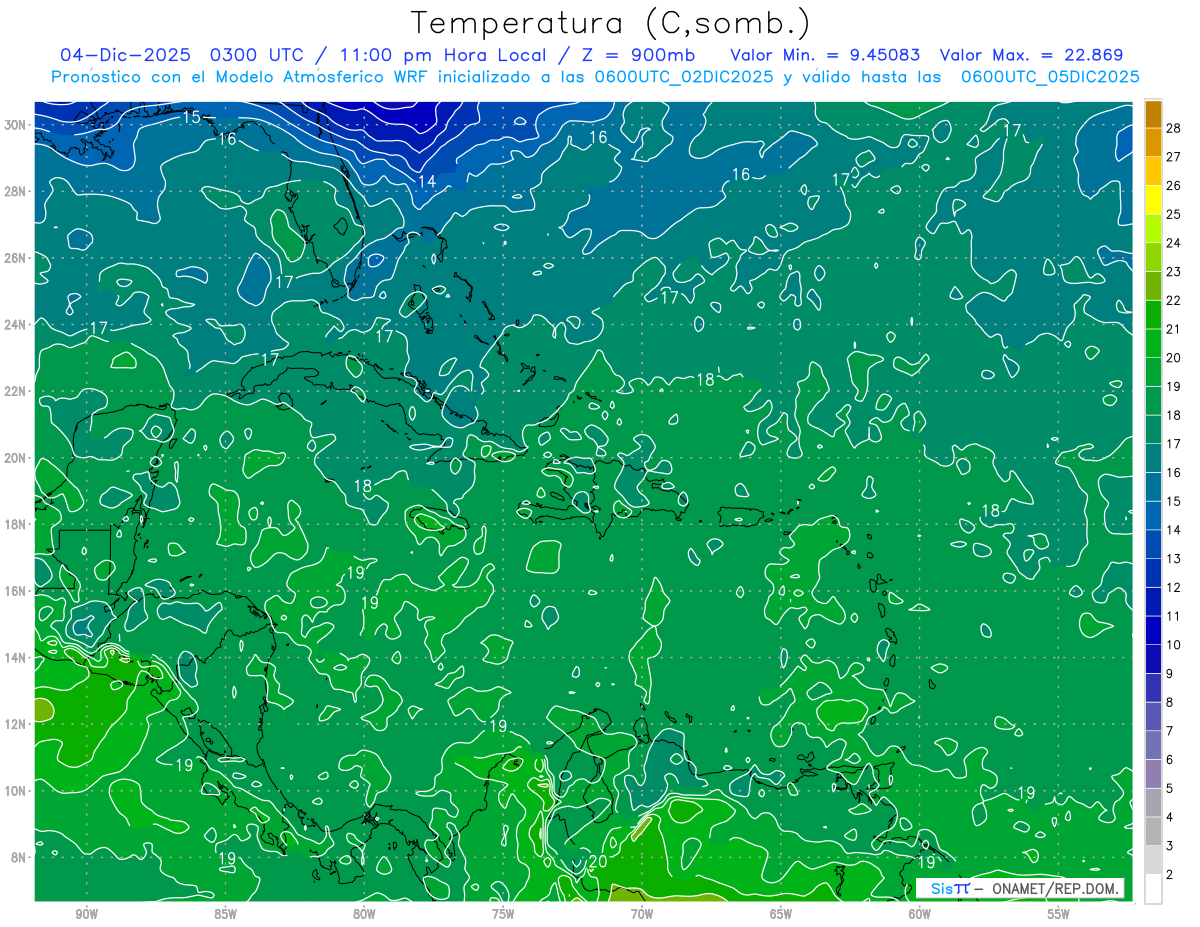Select the dark blue swatch between 10 and 11

[x=1154, y=631]
